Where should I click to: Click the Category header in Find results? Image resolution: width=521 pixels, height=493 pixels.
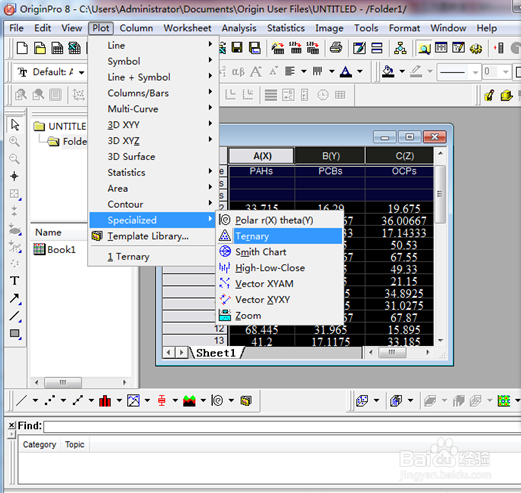click(39, 445)
